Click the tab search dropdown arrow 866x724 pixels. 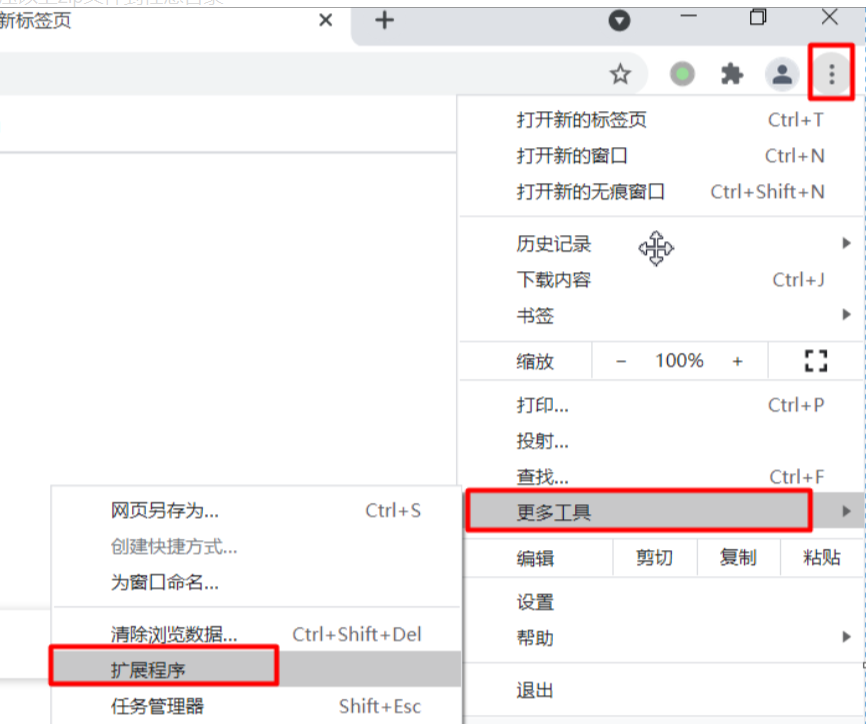619,21
